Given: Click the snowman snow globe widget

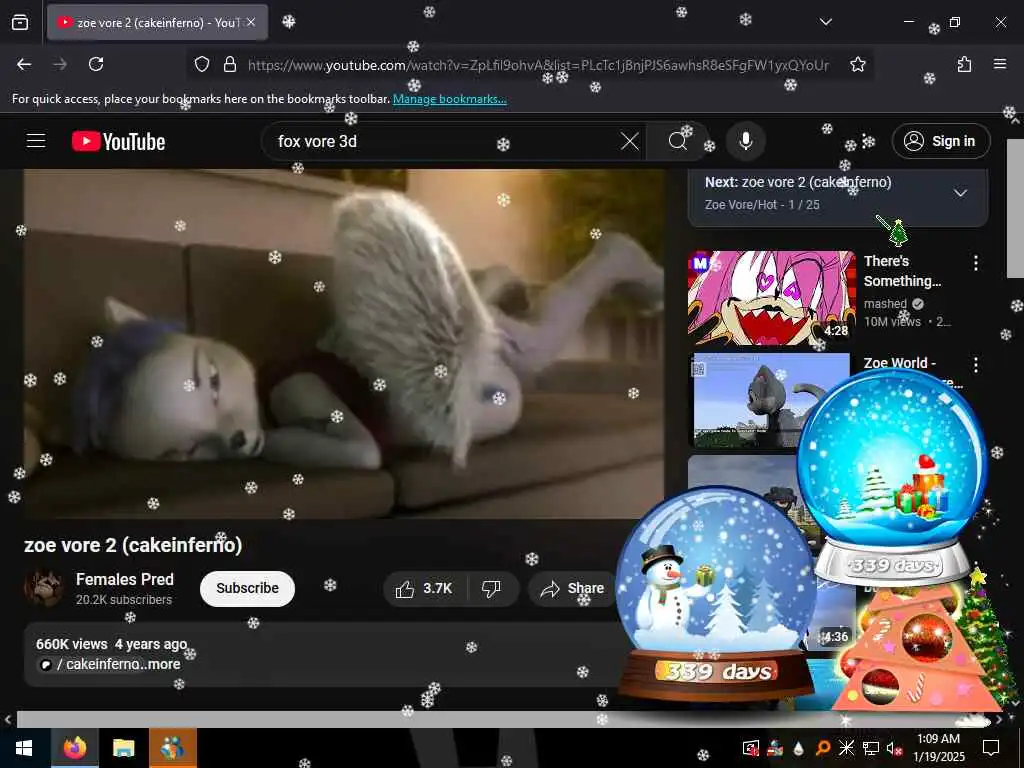Looking at the screenshot, I should pyautogui.click(x=716, y=594).
